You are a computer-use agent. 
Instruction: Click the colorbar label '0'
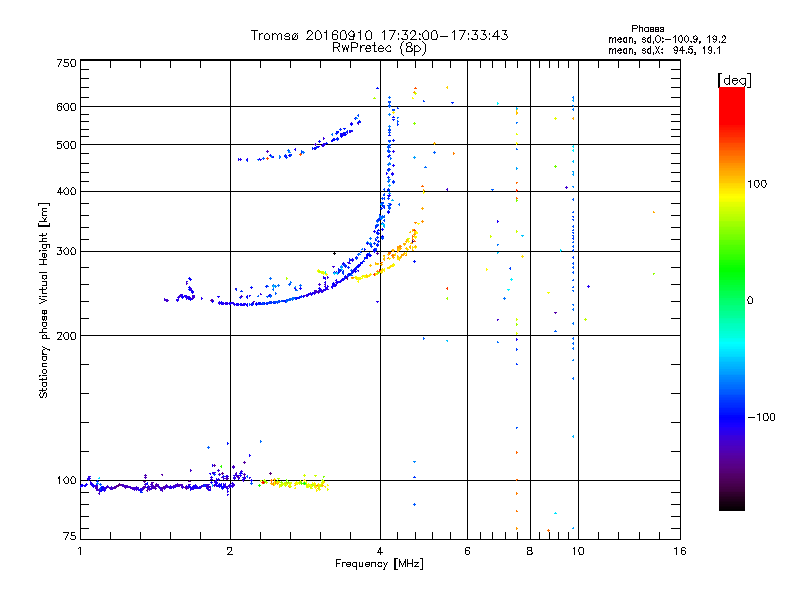click(x=750, y=300)
